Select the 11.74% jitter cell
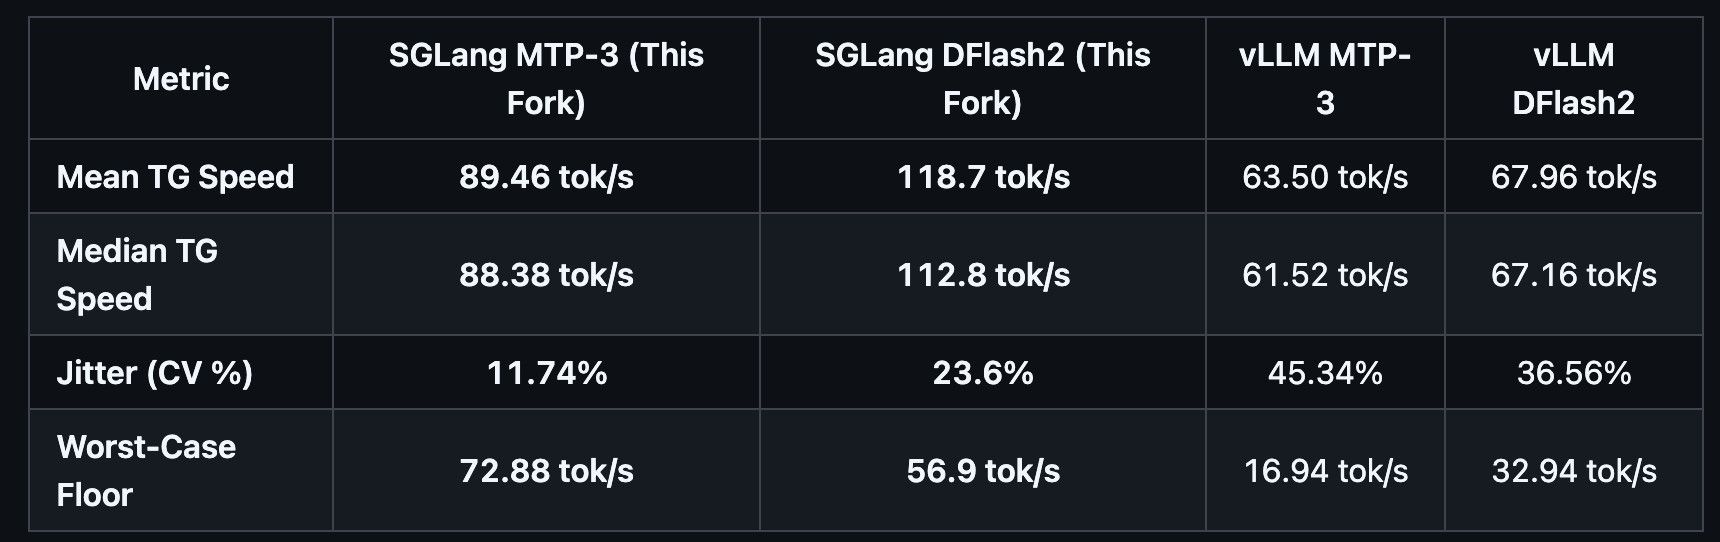 click(x=546, y=373)
